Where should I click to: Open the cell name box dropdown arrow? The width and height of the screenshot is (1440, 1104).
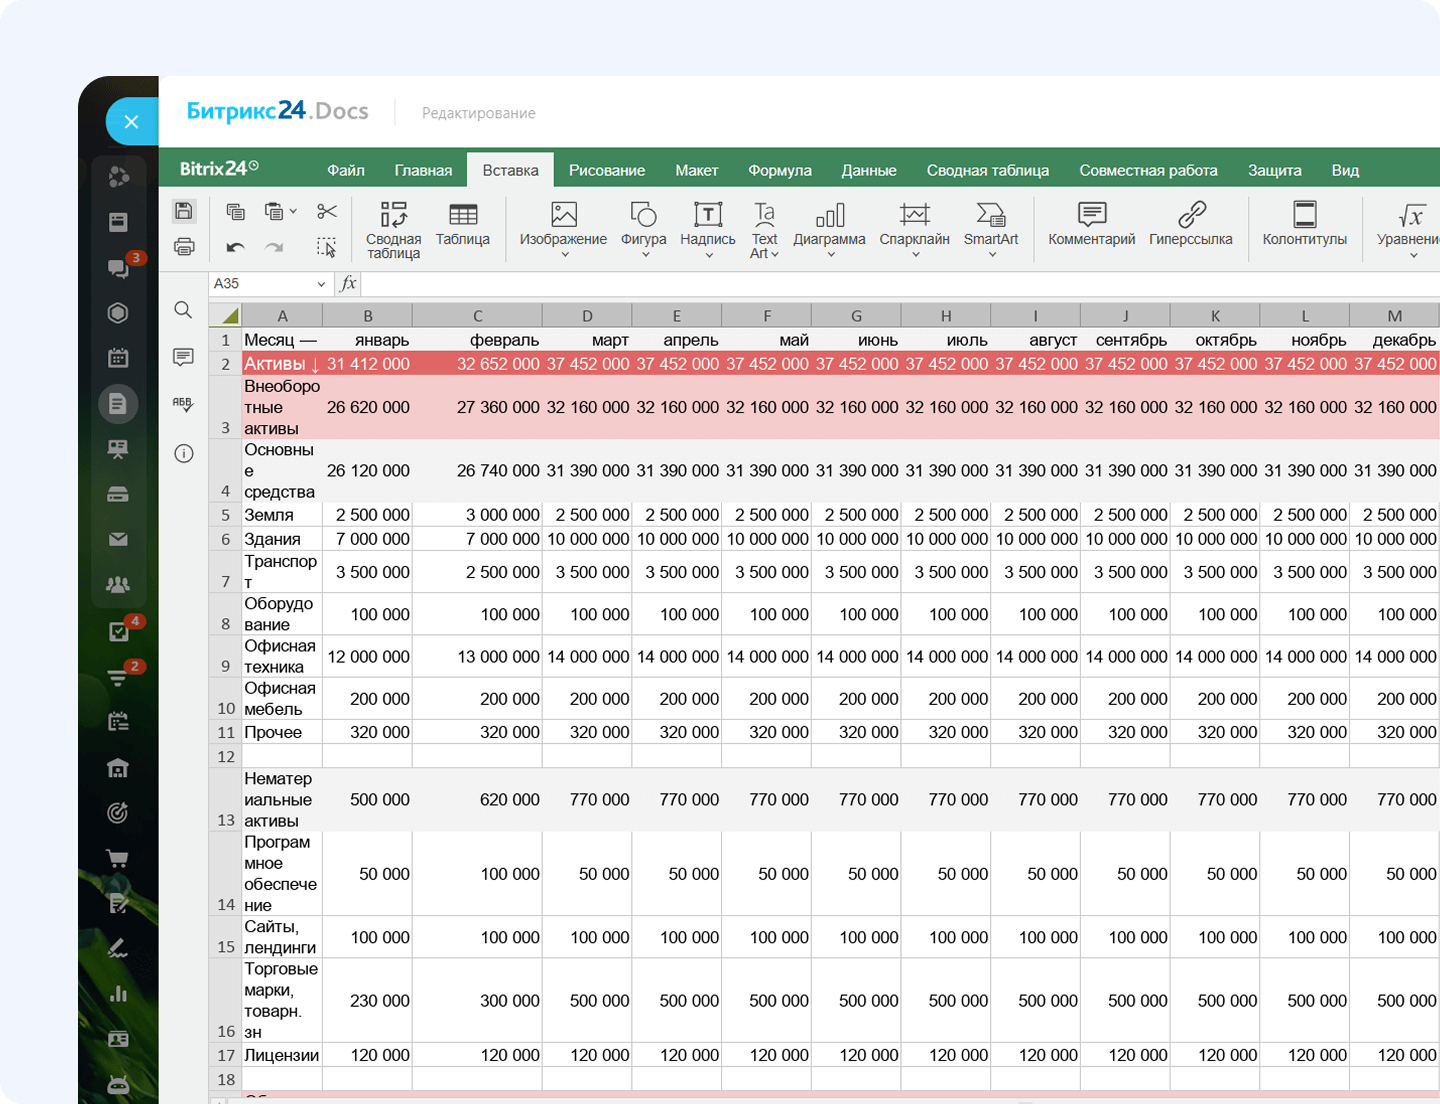pos(321,284)
